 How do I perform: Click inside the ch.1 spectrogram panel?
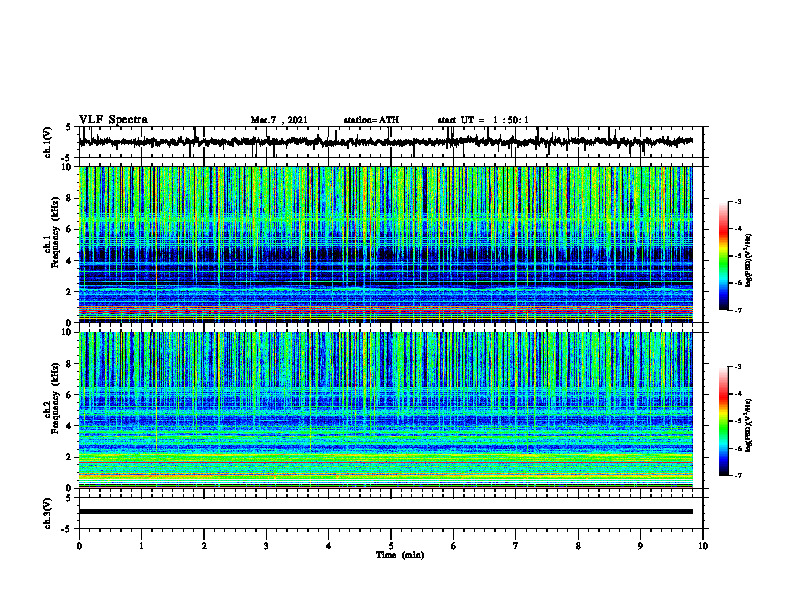[385, 244]
